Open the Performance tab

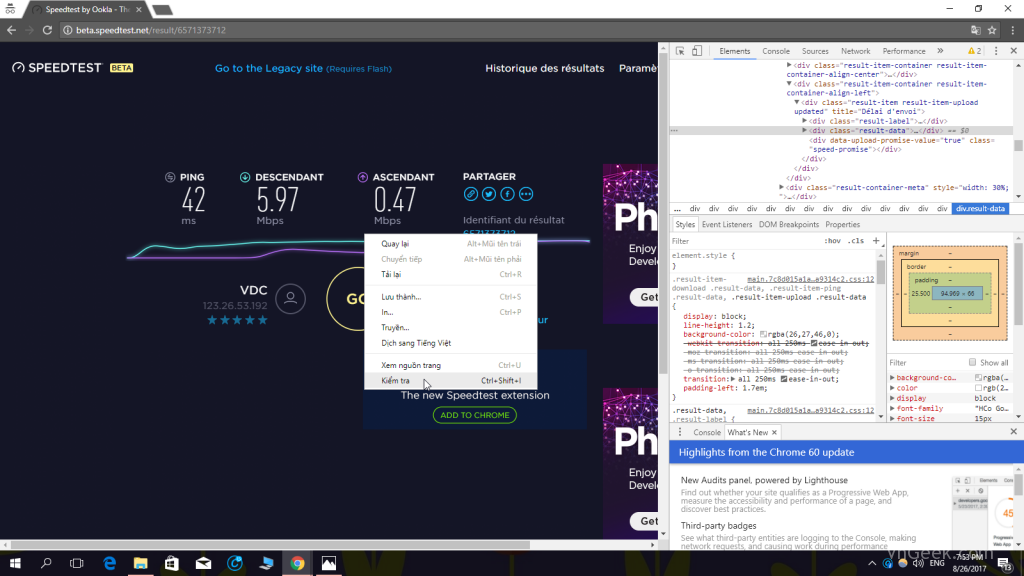pos(904,51)
